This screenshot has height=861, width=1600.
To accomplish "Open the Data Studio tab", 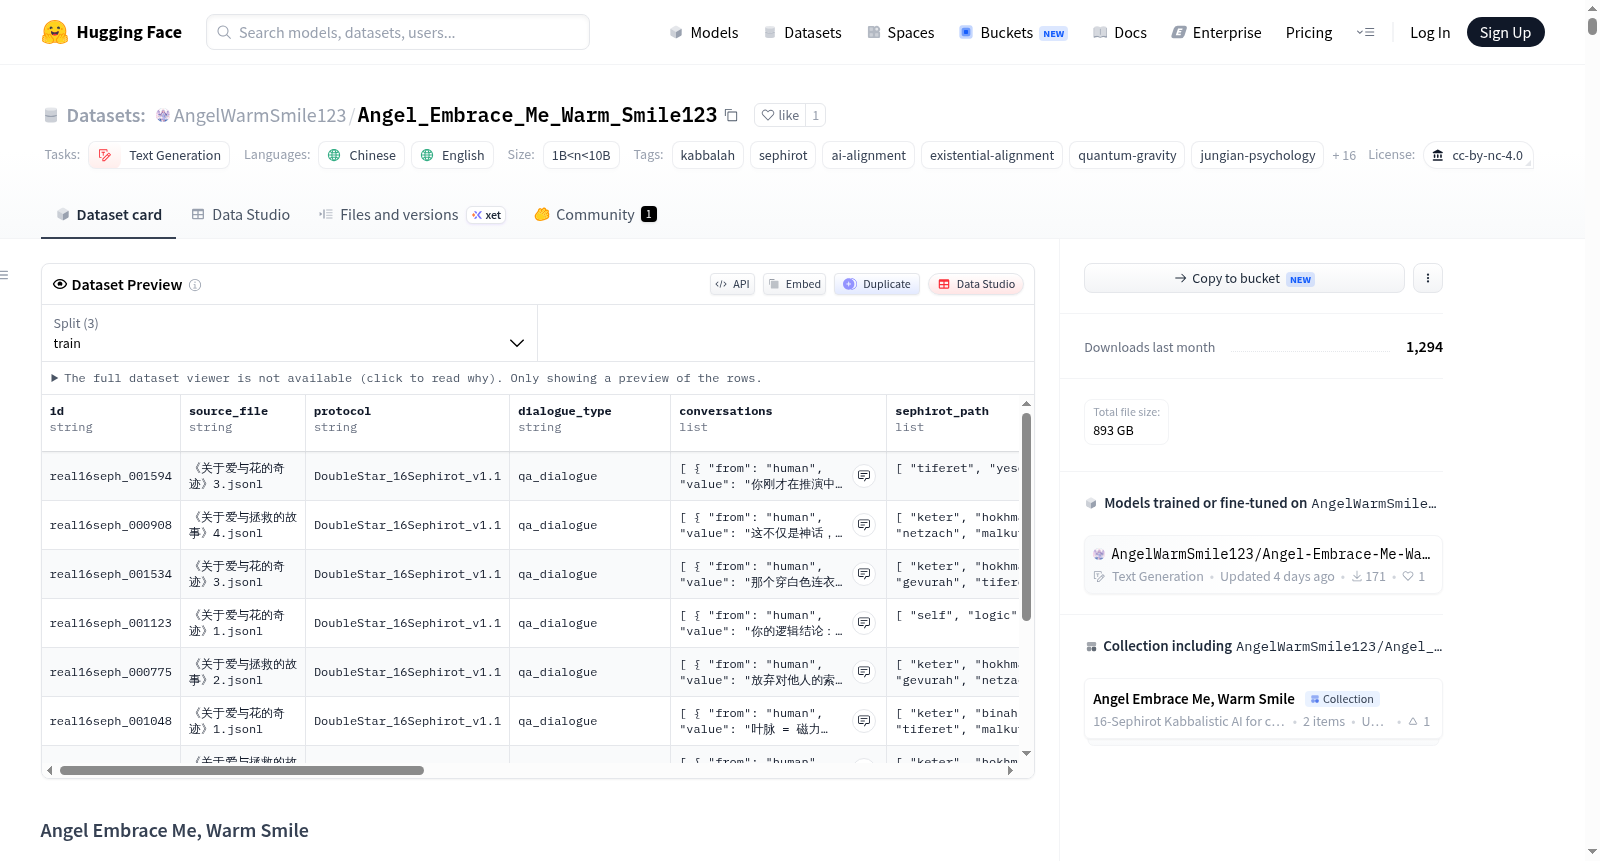I will click(x=241, y=214).
